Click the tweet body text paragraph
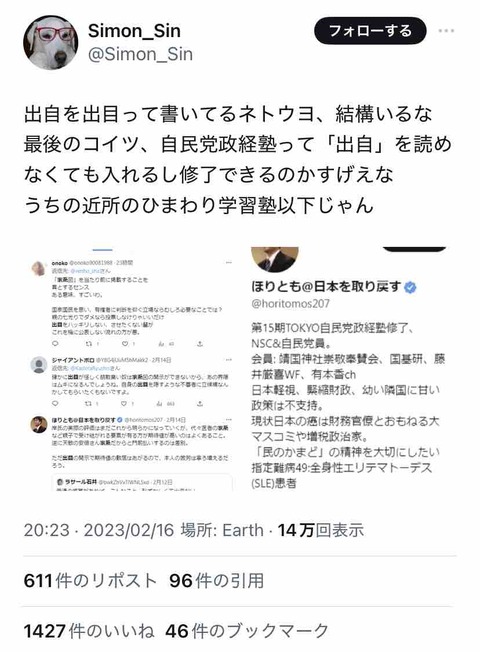 pyautogui.click(x=238, y=160)
